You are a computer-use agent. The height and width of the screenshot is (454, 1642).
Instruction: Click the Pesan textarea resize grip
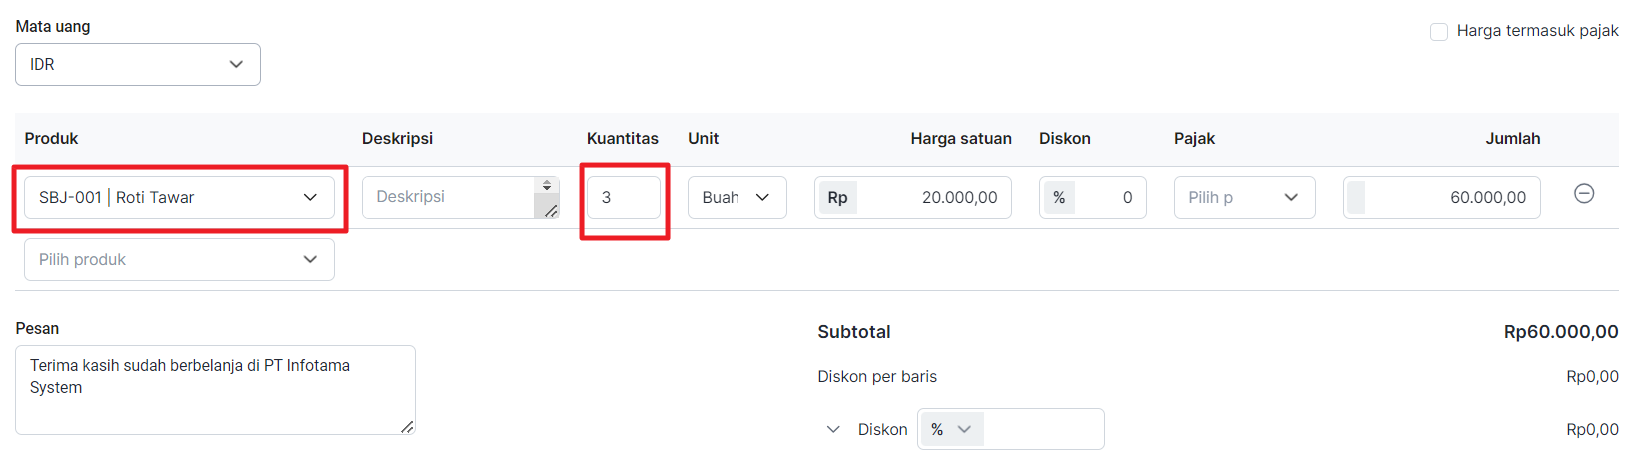pyautogui.click(x=407, y=427)
